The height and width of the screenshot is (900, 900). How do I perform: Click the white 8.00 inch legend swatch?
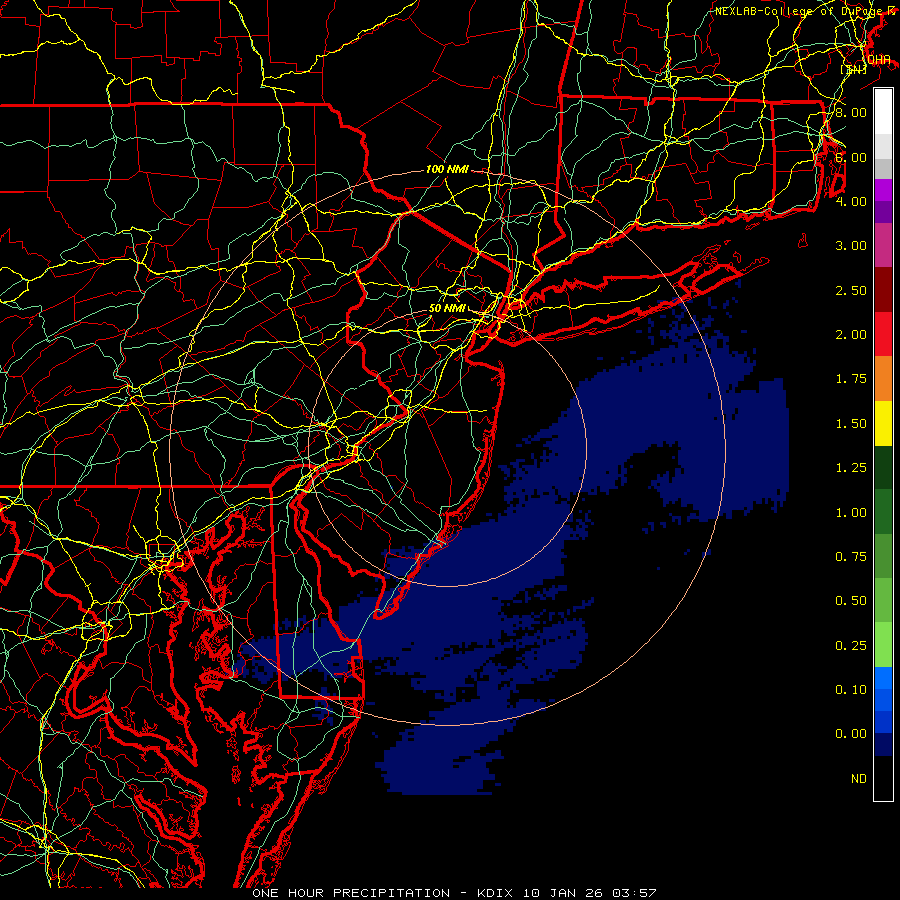(x=883, y=112)
